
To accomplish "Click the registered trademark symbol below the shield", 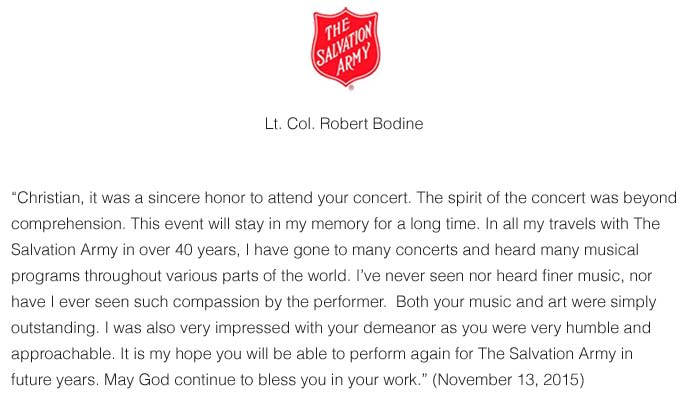I will coord(351,89).
